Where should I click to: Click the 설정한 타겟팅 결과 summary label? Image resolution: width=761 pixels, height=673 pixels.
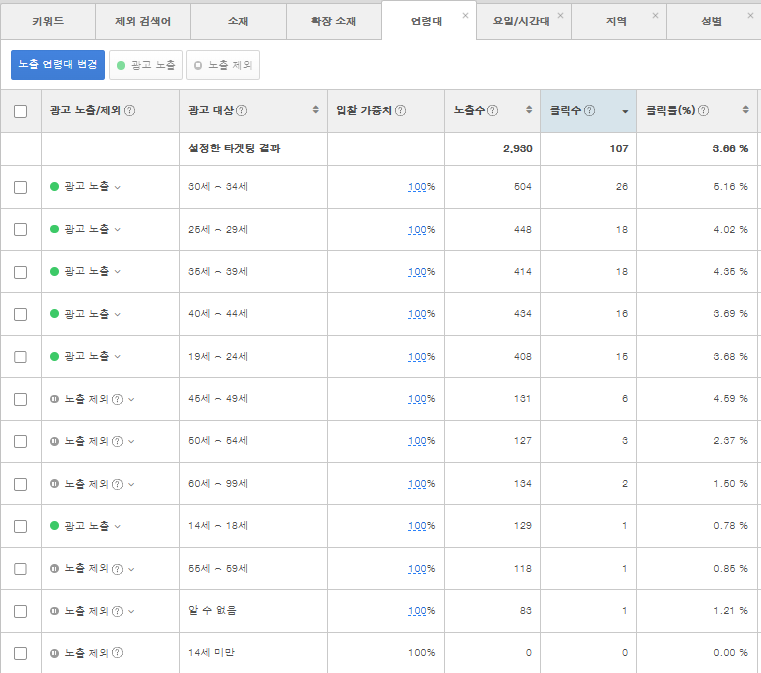[x=234, y=148]
